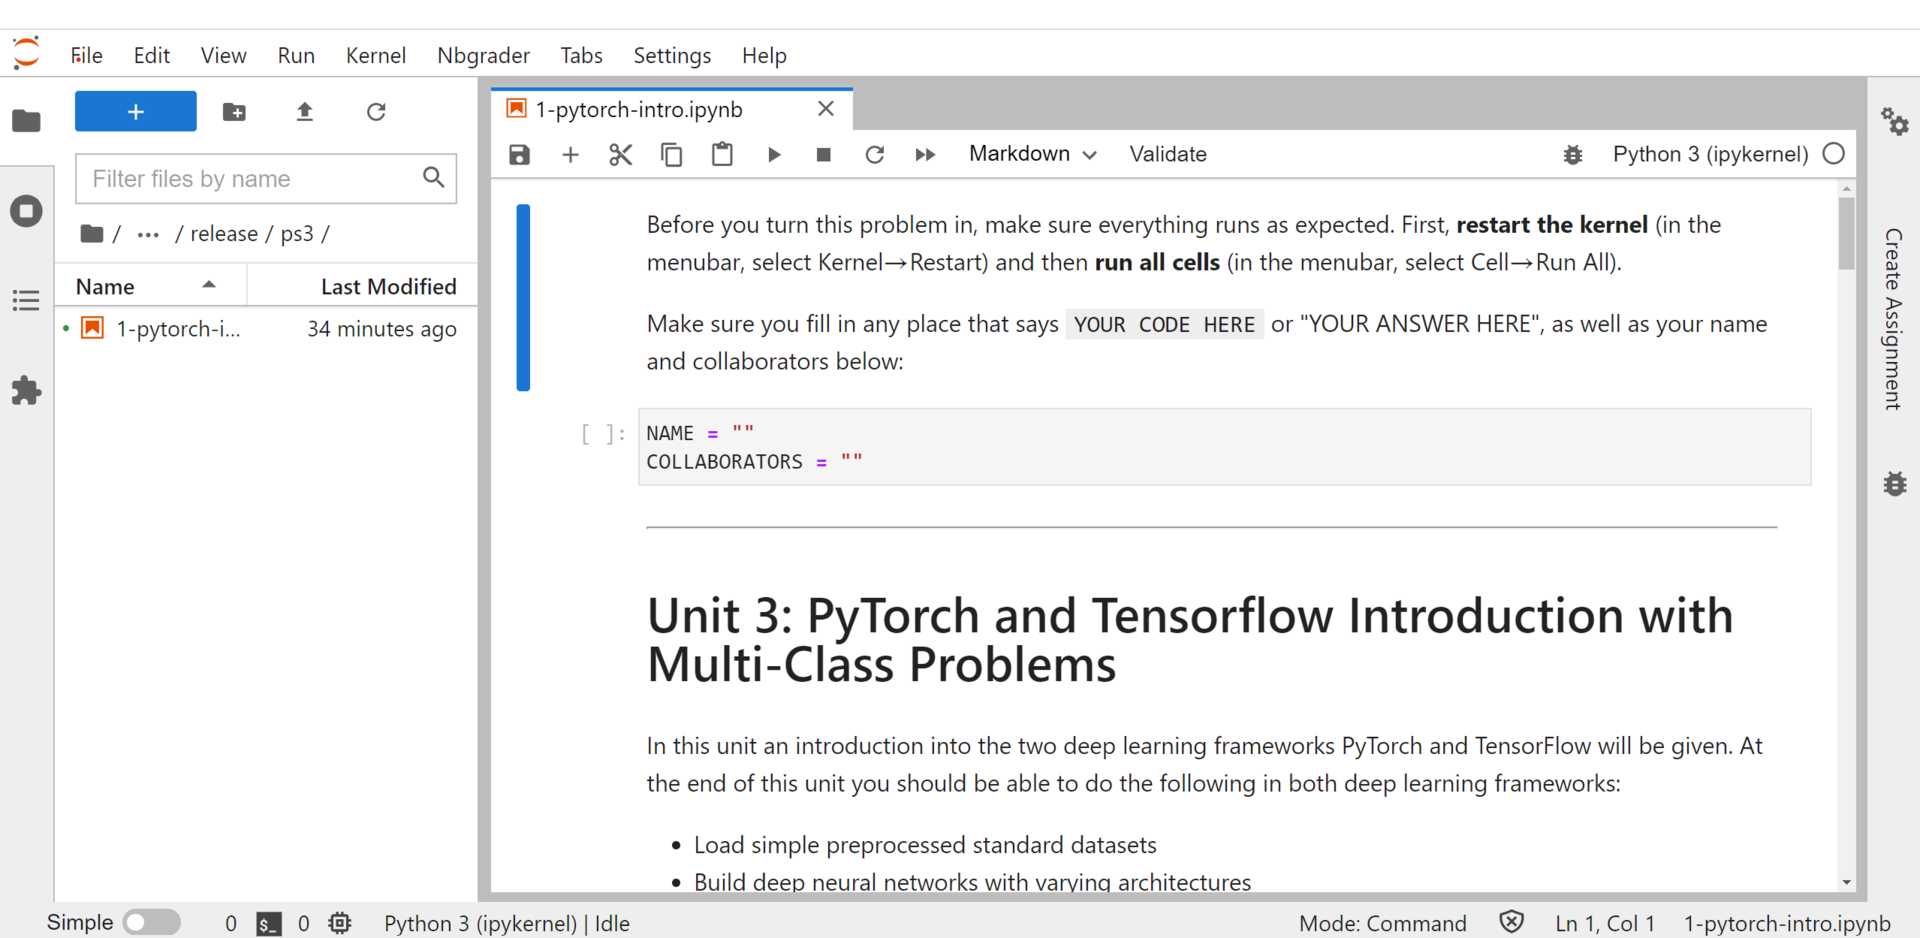Expand the collapsed breadcrumb ellipsis
The height and width of the screenshot is (938, 1920).
(x=148, y=234)
